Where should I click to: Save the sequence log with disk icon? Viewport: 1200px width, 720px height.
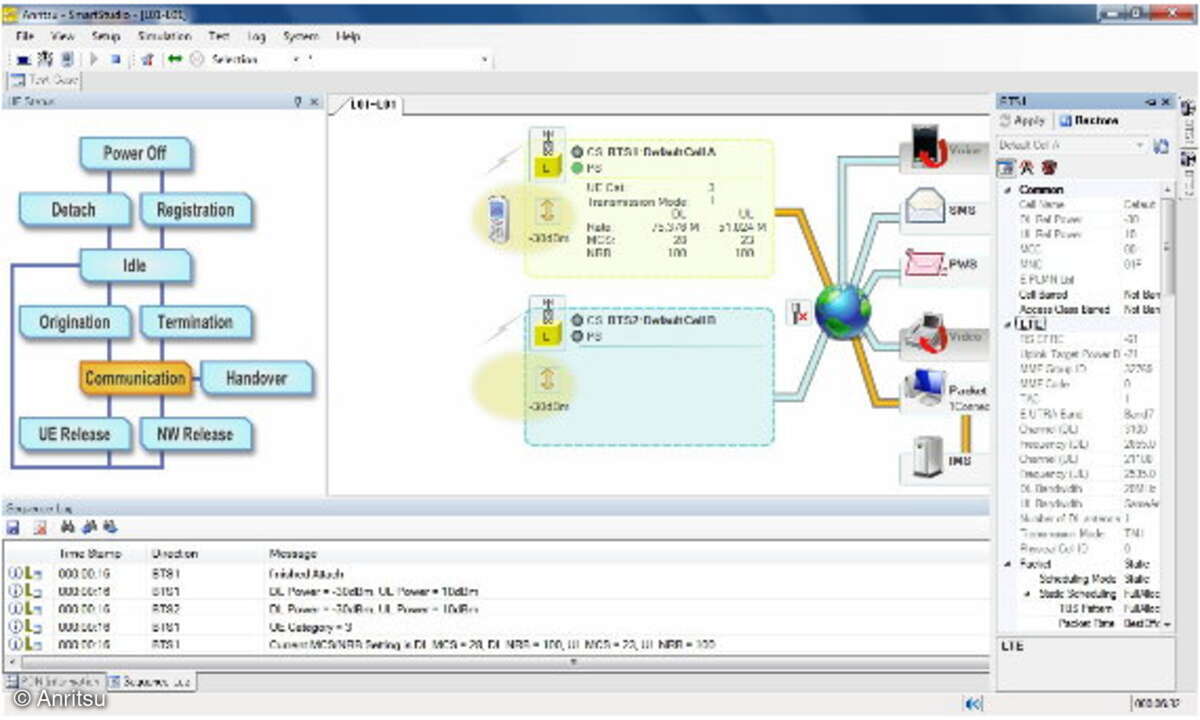point(13,526)
